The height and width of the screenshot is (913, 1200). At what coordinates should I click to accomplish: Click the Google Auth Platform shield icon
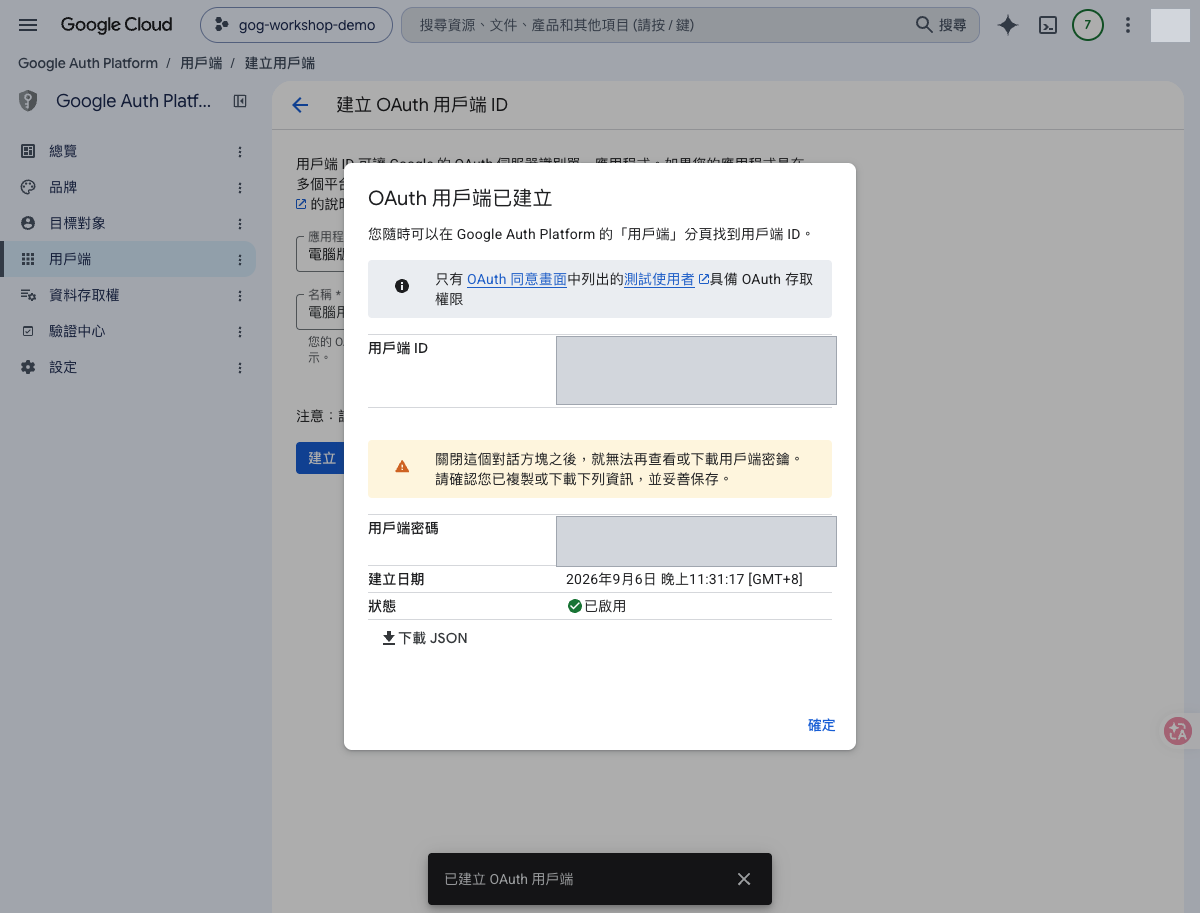point(28,101)
